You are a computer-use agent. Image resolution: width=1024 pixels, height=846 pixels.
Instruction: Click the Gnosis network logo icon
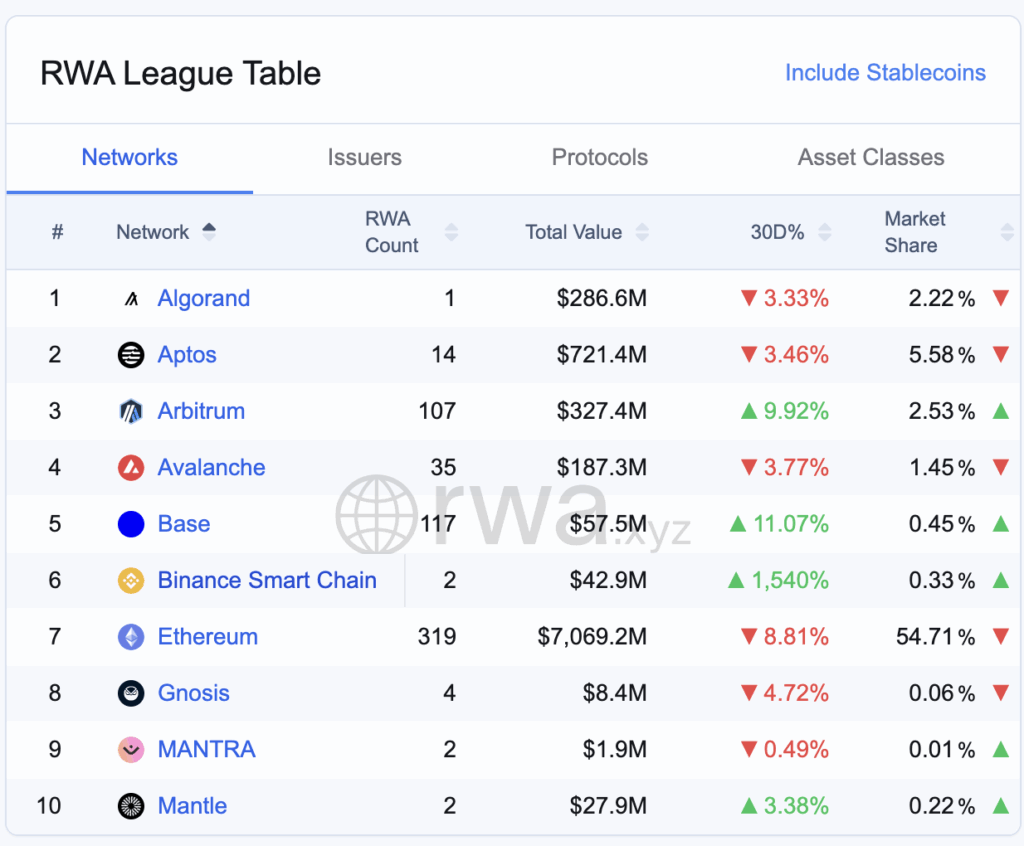point(131,693)
